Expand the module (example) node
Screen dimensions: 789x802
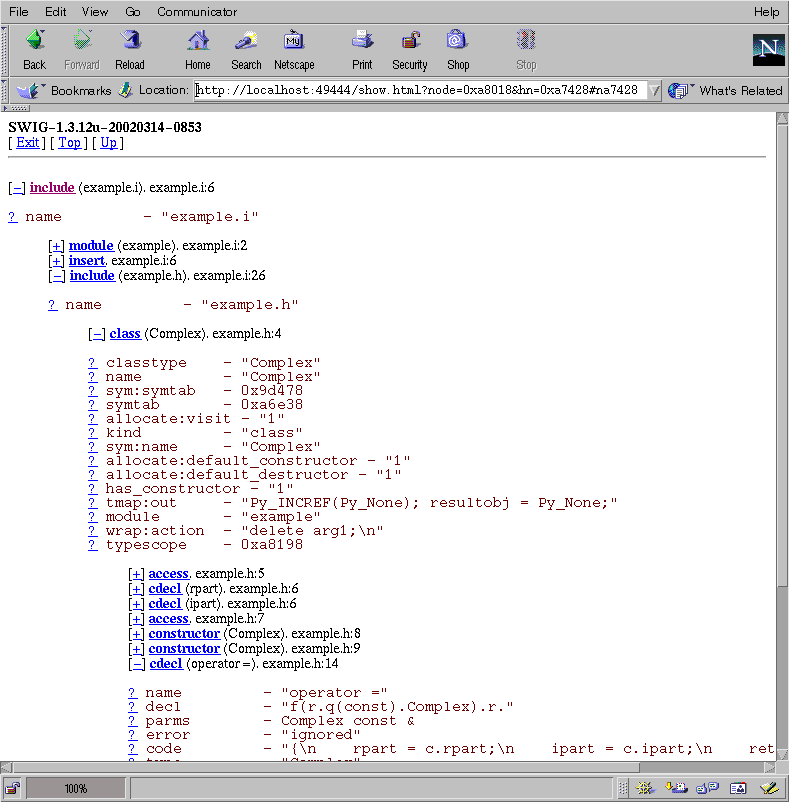tap(57, 246)
